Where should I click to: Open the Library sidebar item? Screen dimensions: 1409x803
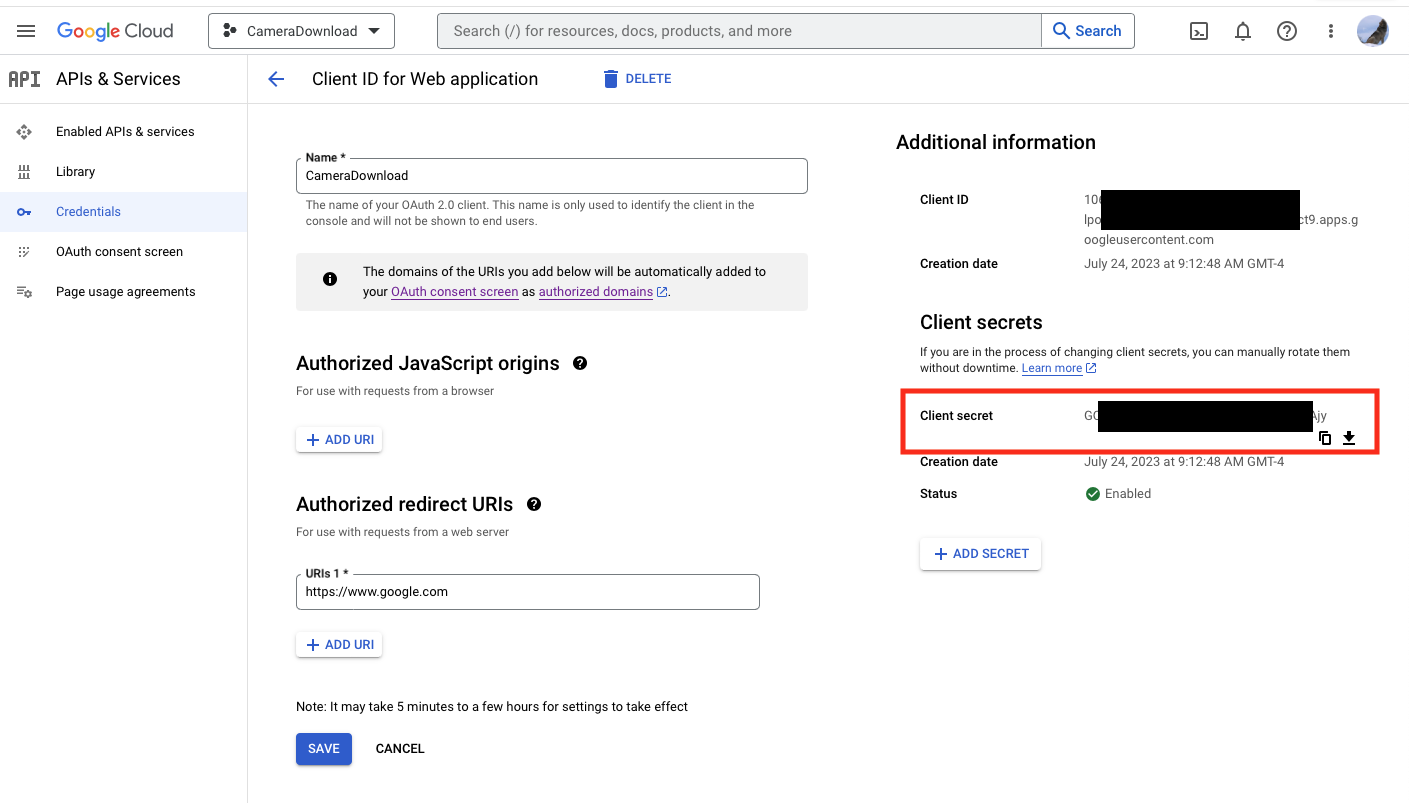(75, 172)
